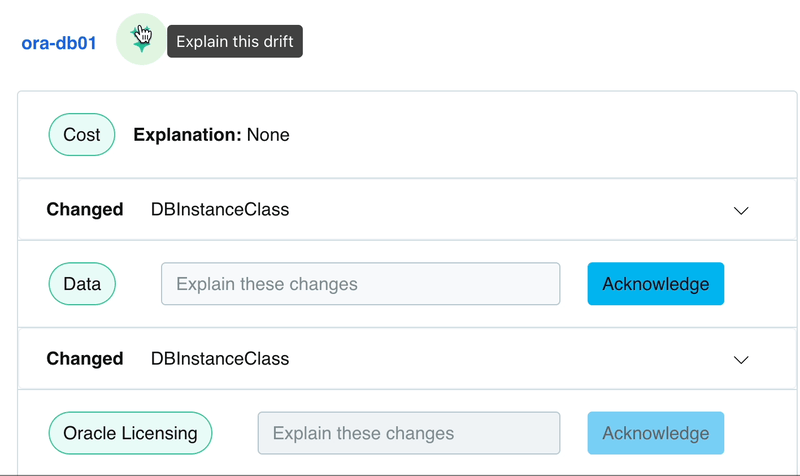Select the Data category tag
The height and width of the screenshot is (476, 800).
tap(82, 284)
